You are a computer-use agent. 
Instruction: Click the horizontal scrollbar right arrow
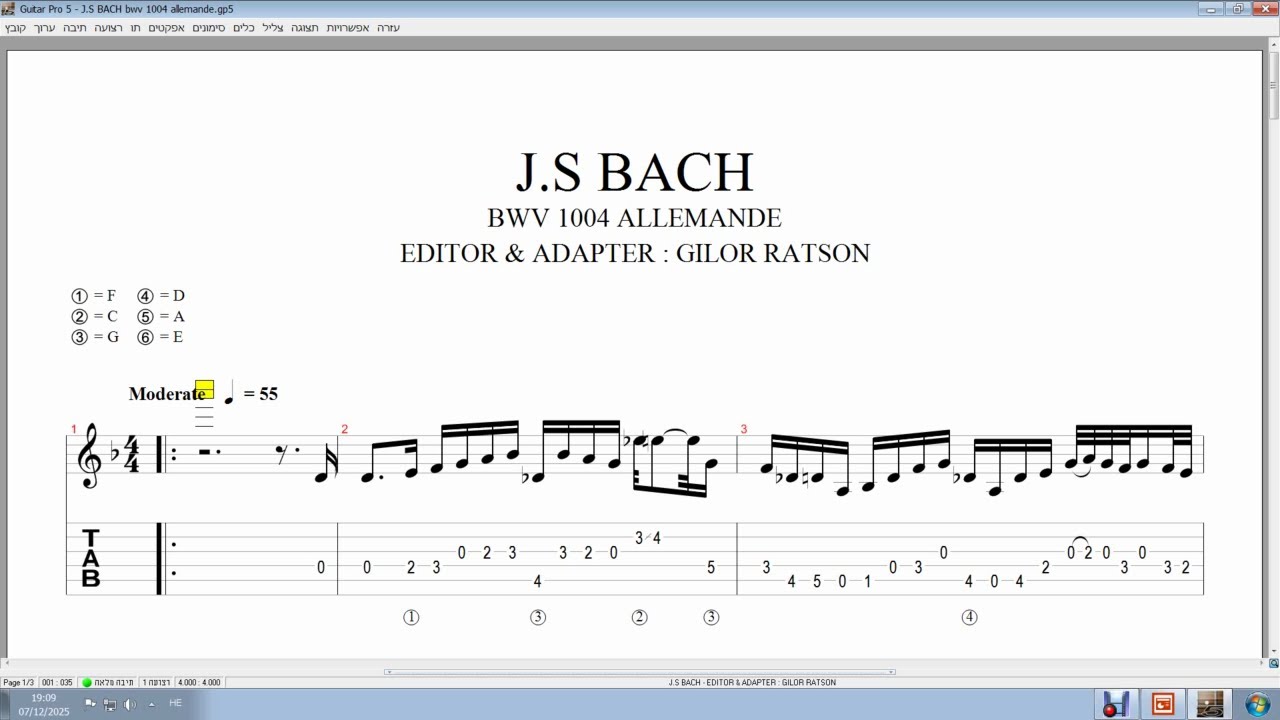pos(1263,663)
